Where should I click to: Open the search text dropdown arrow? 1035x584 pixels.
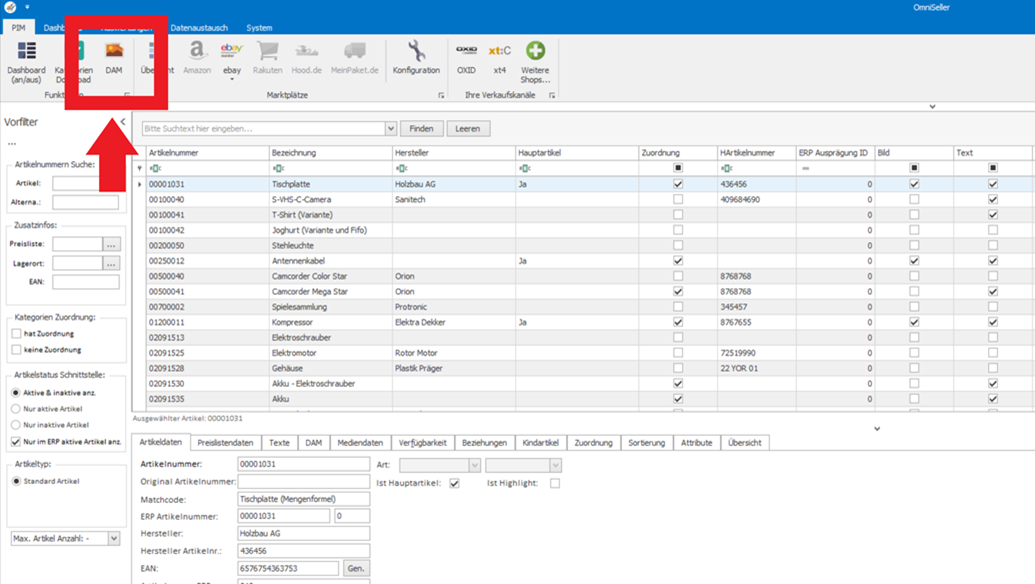point(390,129)
